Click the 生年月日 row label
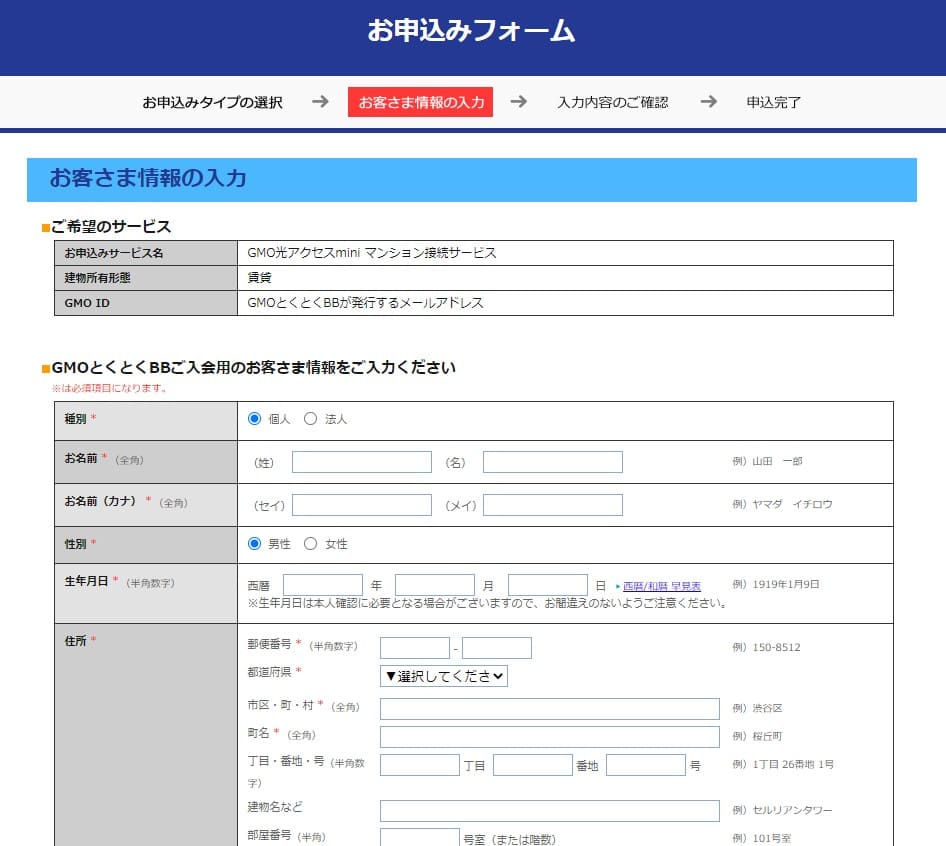Screen dimensions: 946x846 [x=86, y=581]
